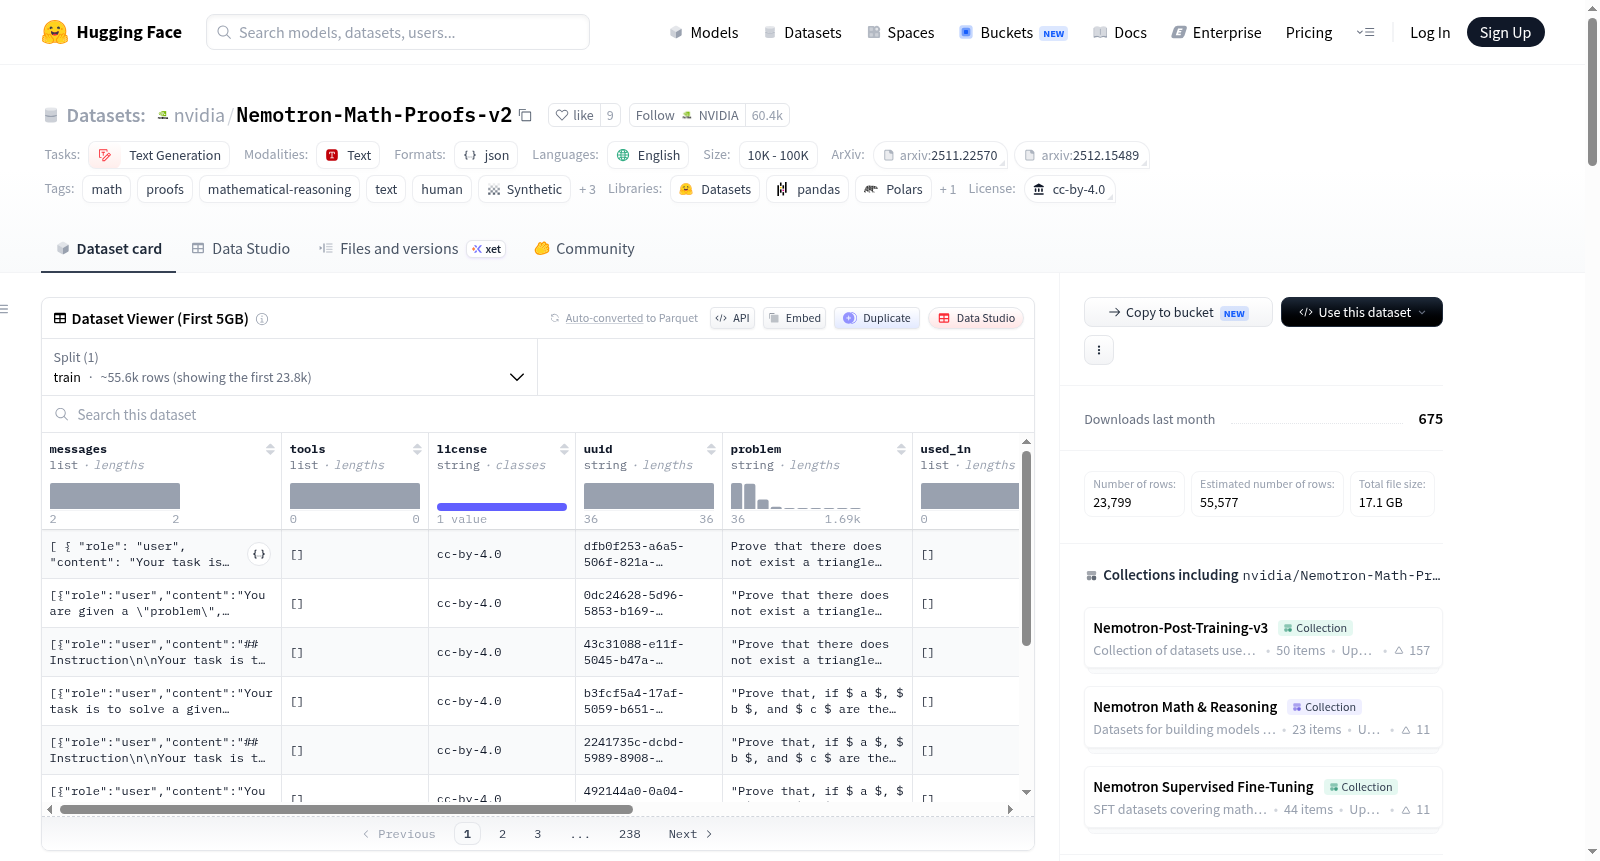Open the navigation overflow menu icon
Viewport: 1600px width, 861px height.
(1365, 33)
